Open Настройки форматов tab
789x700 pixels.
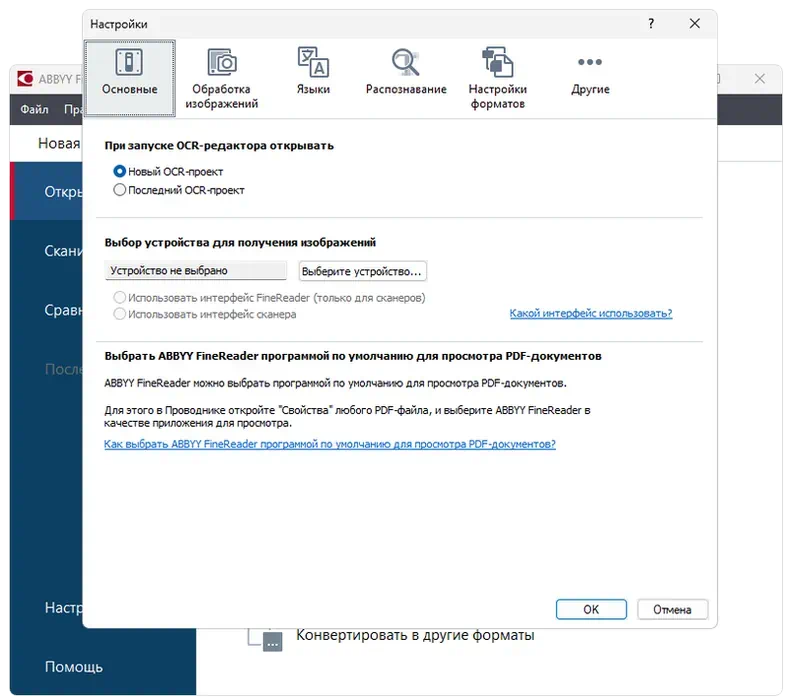click(497, 78)
